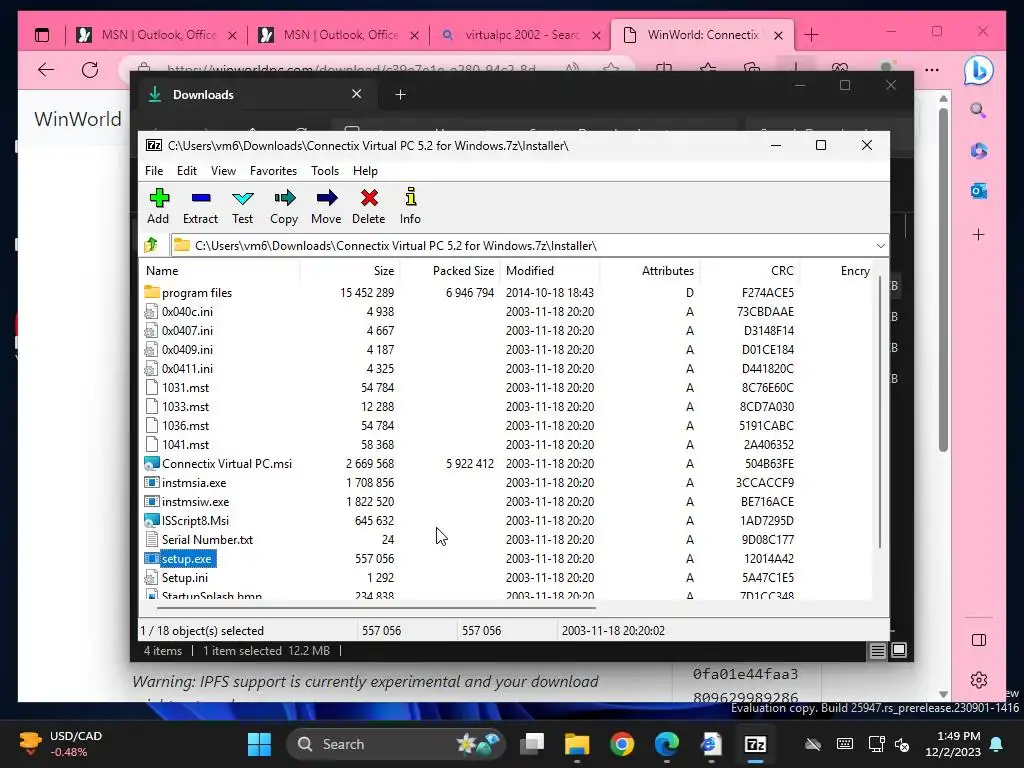The height and width of the screenshot is (768, 1024).
Task: Sort the file list by Size column
Action: [350, 270]
